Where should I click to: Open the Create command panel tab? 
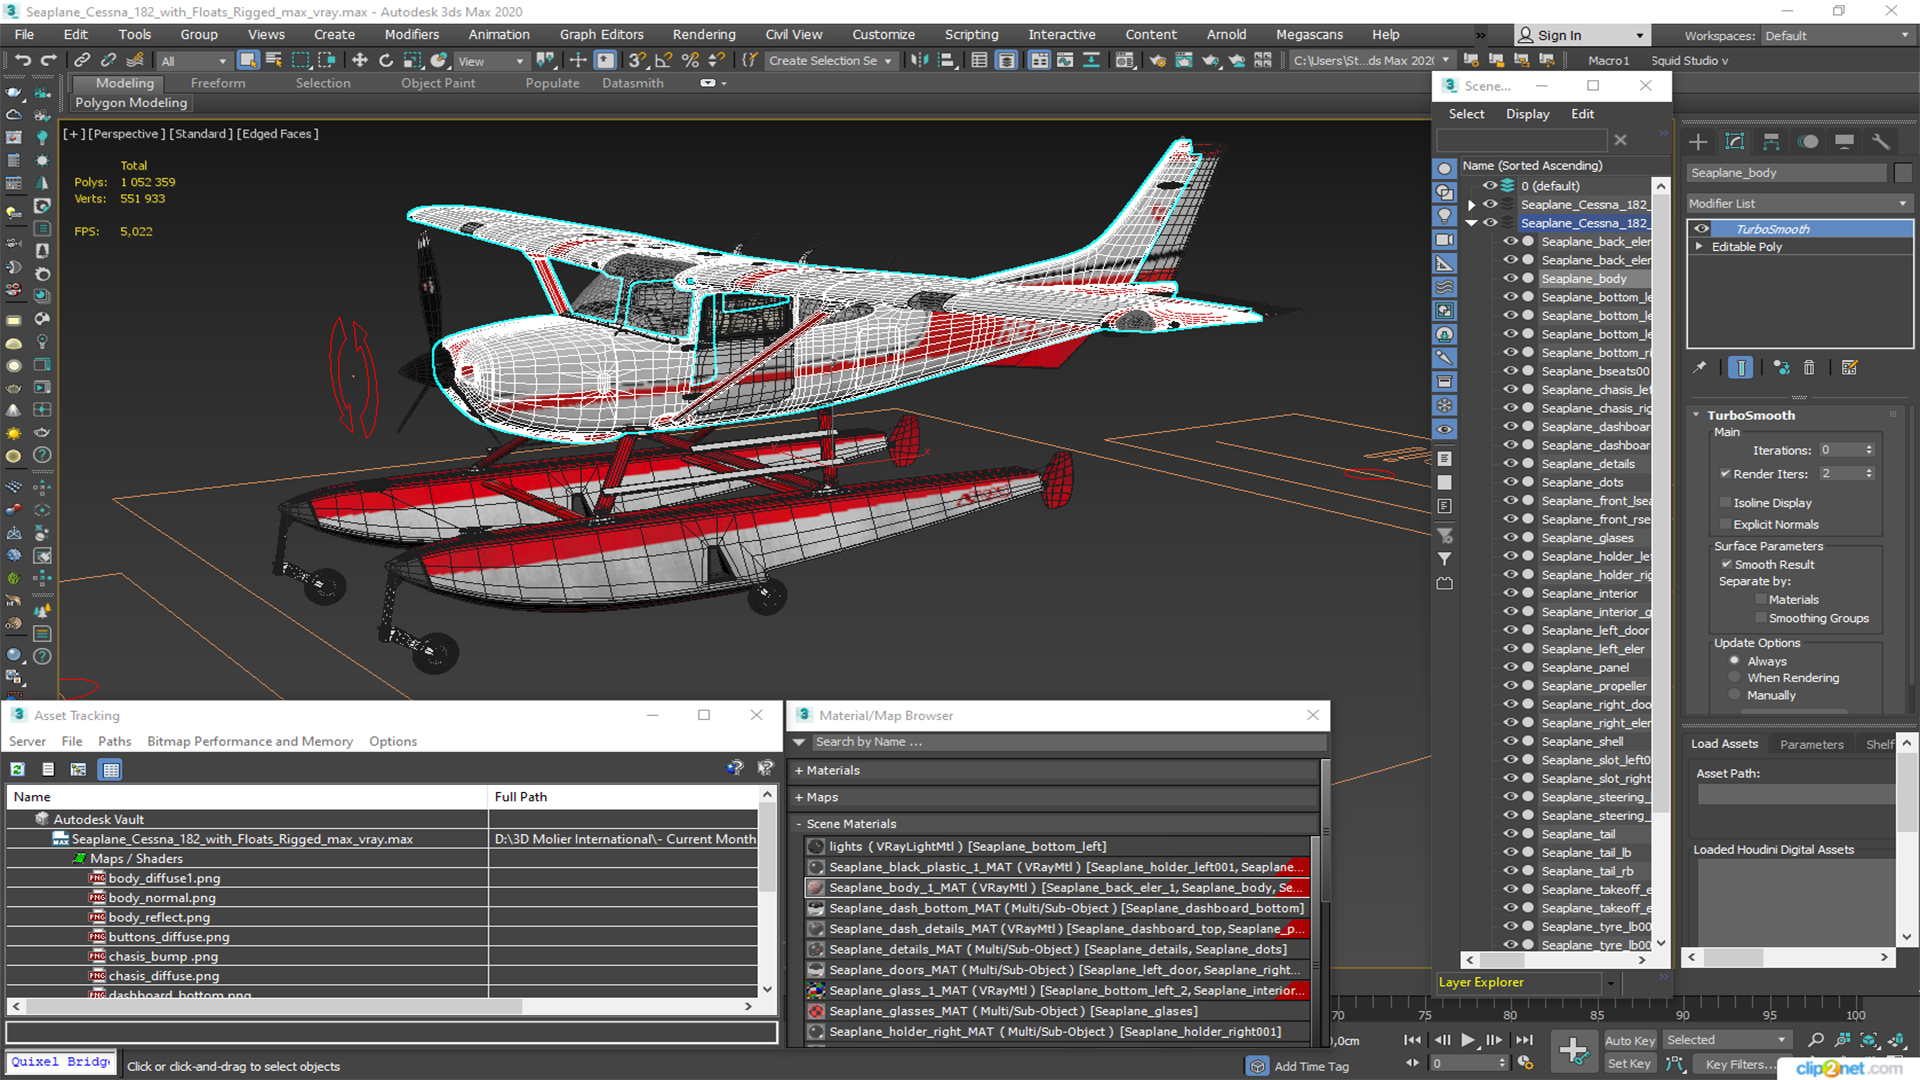coord(1698,141)
